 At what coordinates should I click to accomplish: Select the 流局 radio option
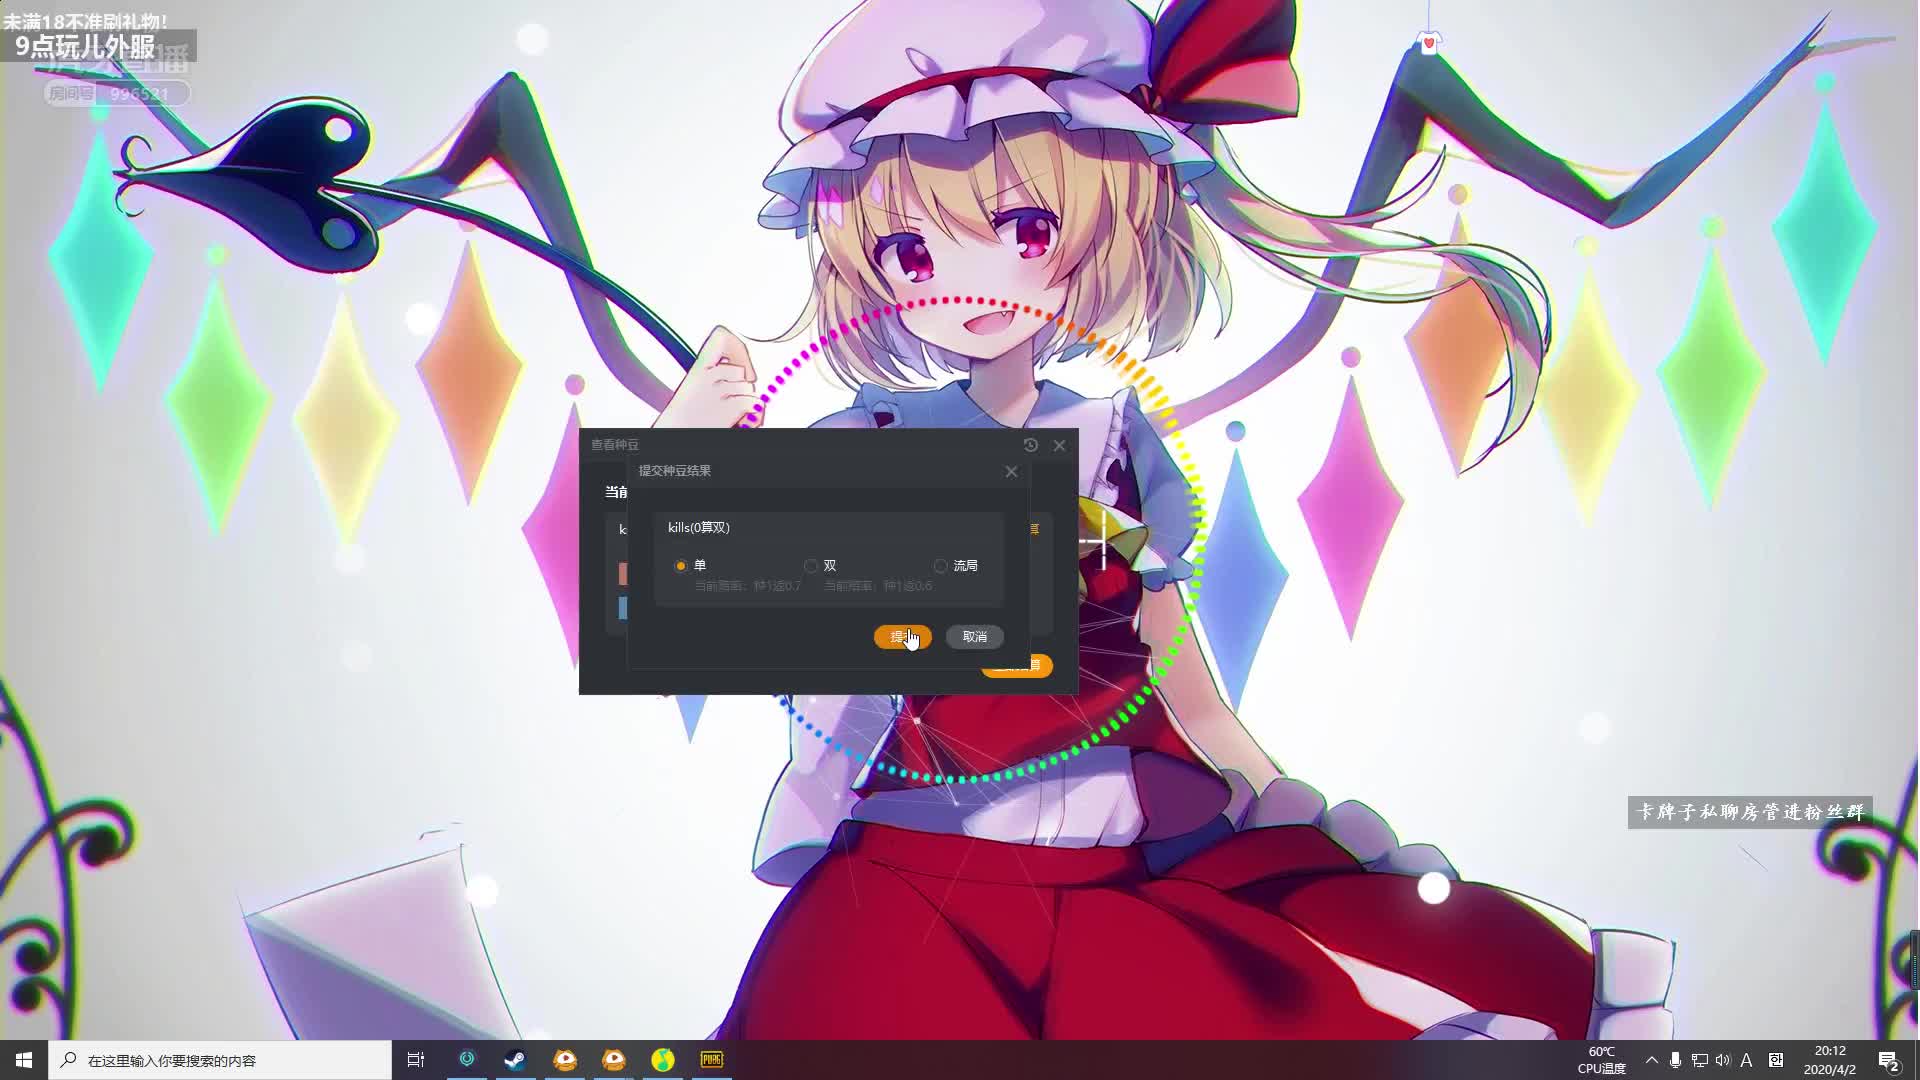(x=941, y=566)
